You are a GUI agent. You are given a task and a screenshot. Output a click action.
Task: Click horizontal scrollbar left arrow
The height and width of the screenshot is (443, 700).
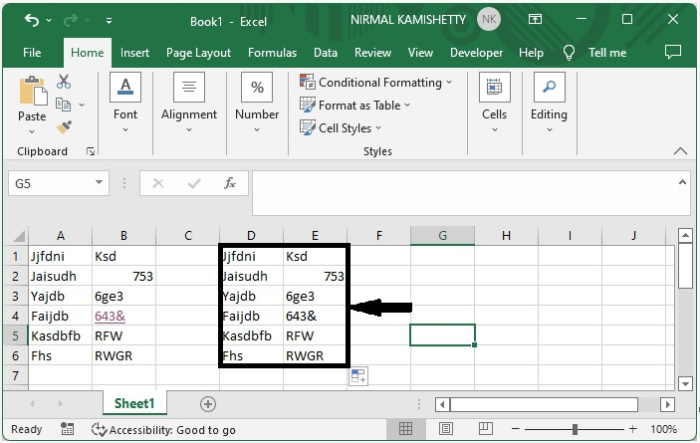[442, 405]
